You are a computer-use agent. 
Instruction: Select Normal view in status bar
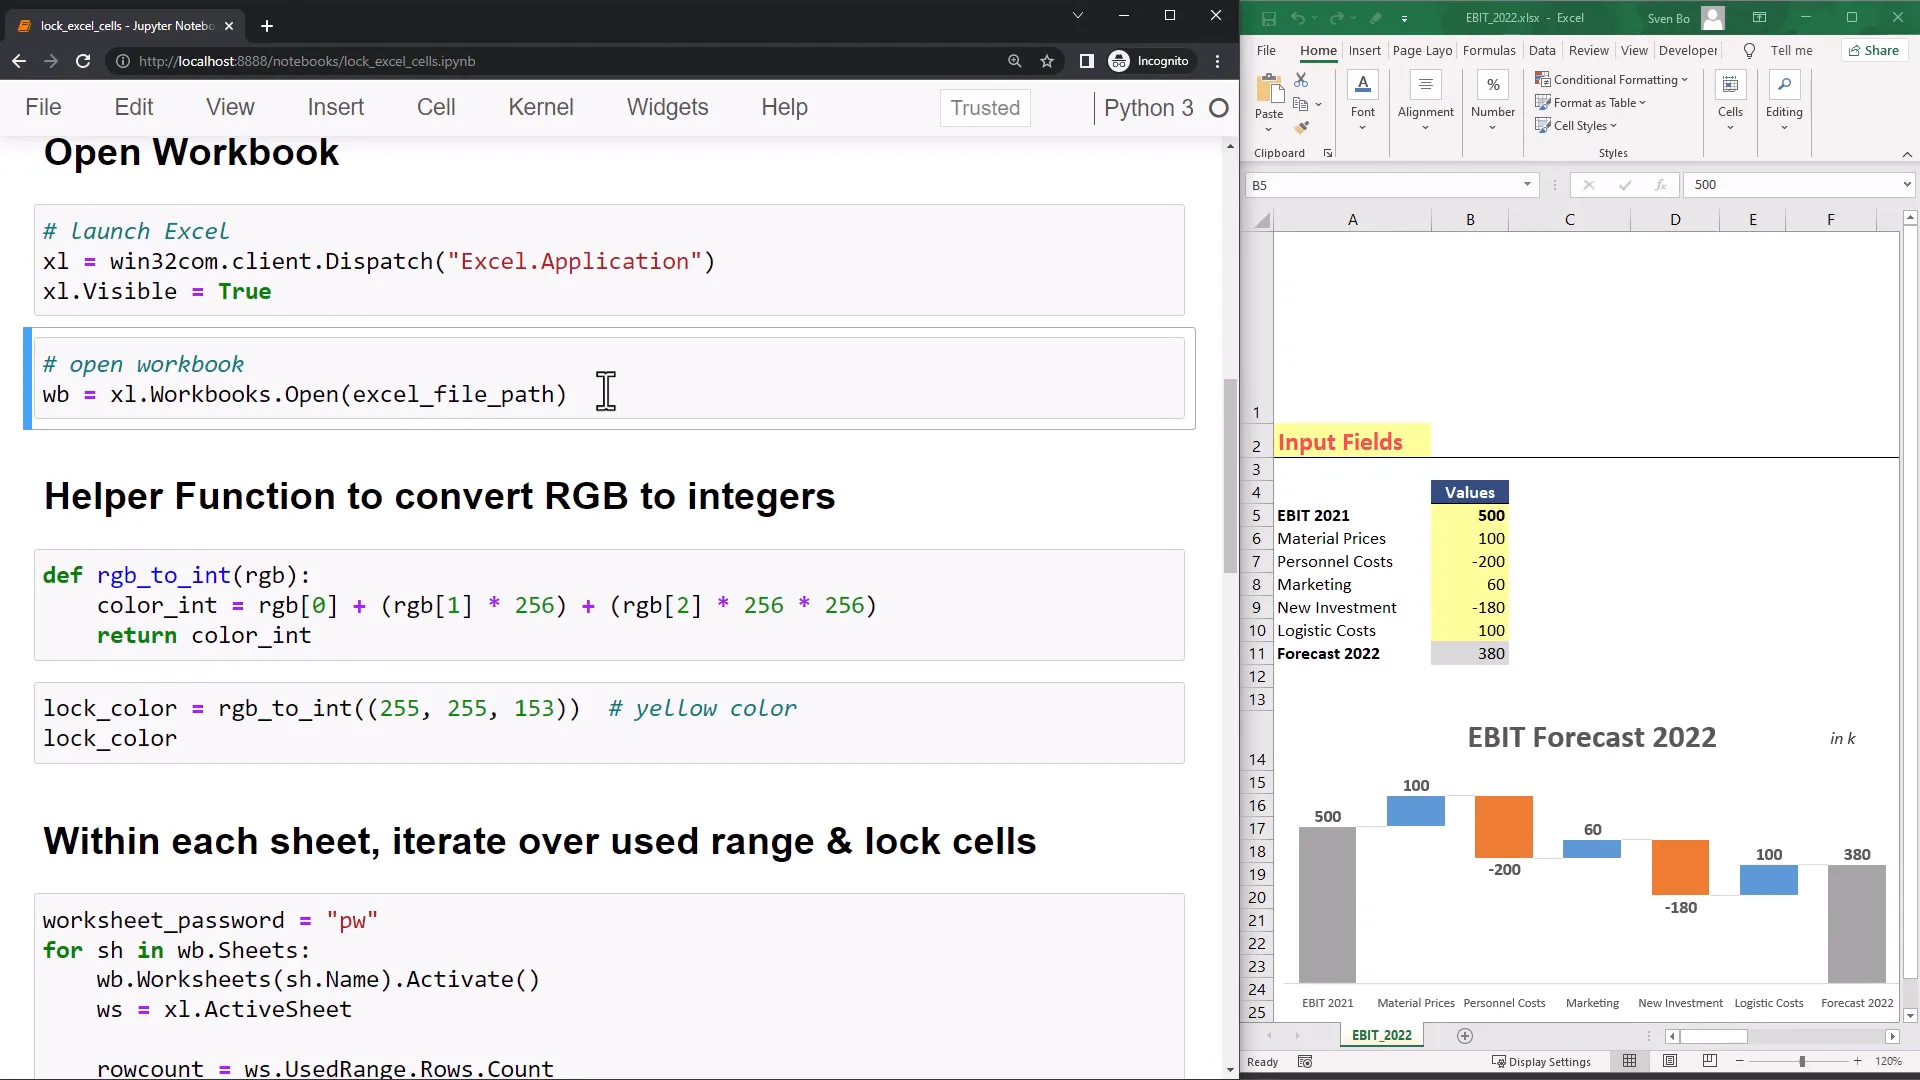tap(1630, 1061)
